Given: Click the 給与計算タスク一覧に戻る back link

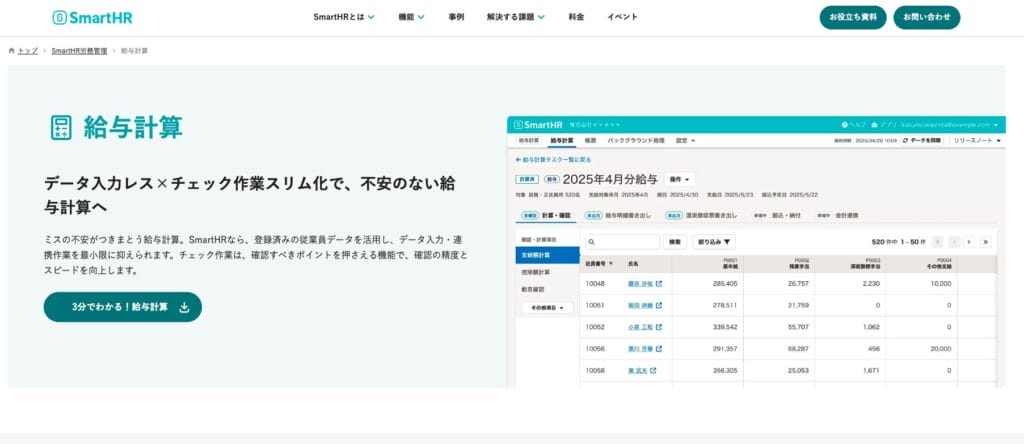Looking at the screenshot, I should [x=554, y=159].
